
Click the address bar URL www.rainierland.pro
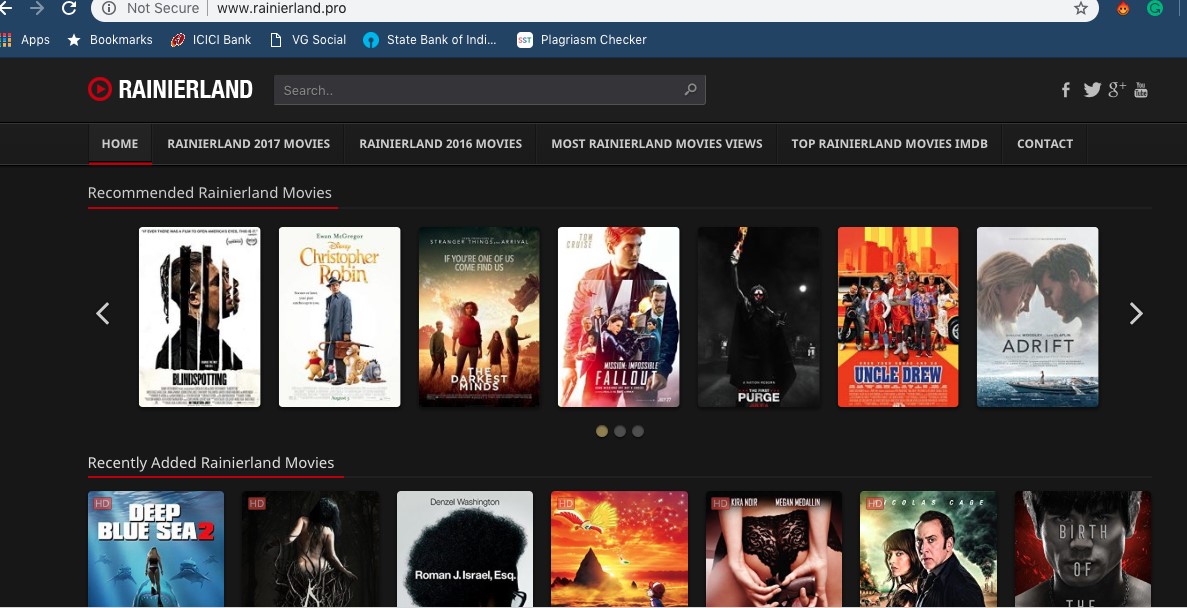click(x=282, y=8)
